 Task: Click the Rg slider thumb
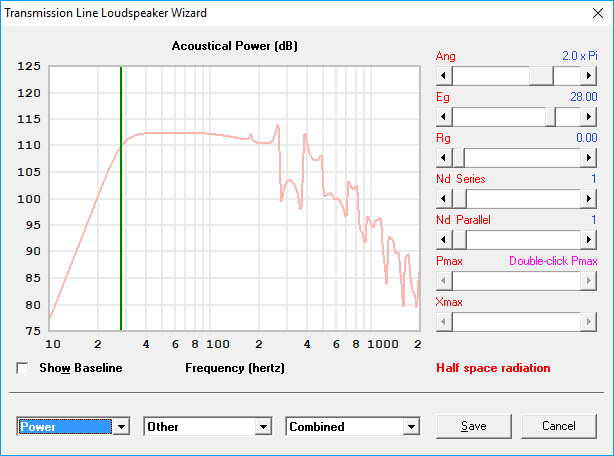click(459, 158)
